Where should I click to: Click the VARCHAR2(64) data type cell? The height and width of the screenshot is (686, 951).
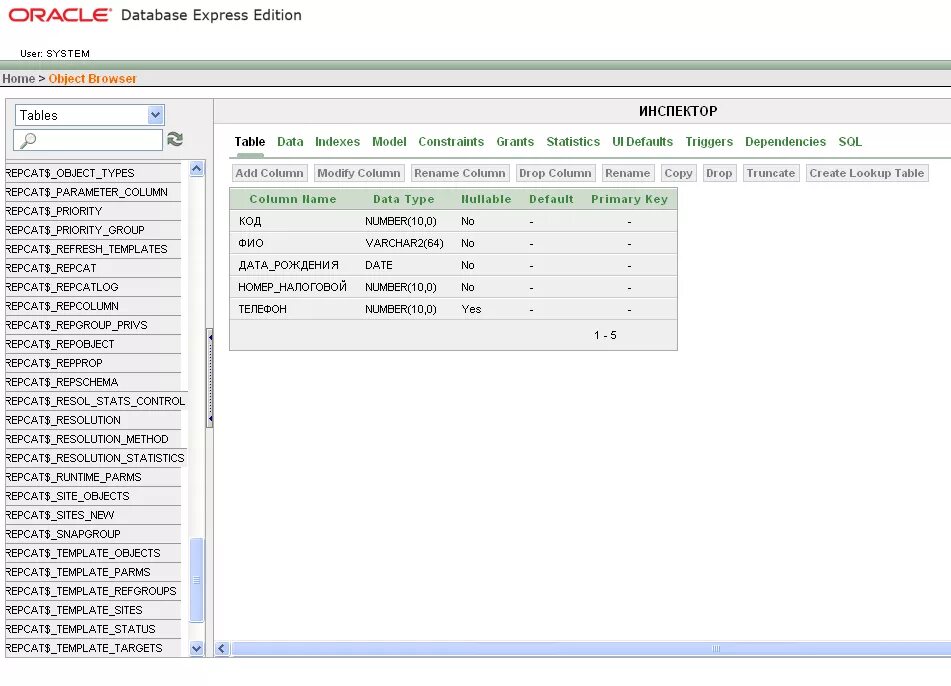tap(404, 243)
